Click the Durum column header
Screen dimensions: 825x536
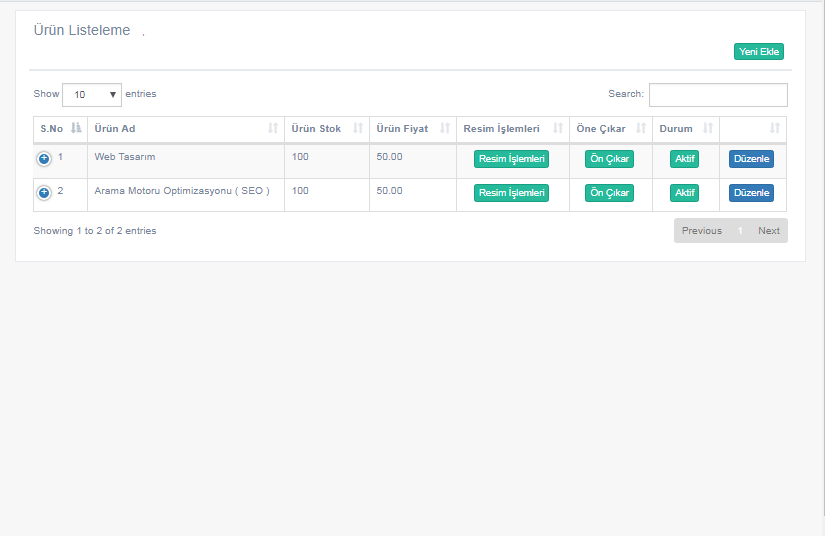pos(686,129)
